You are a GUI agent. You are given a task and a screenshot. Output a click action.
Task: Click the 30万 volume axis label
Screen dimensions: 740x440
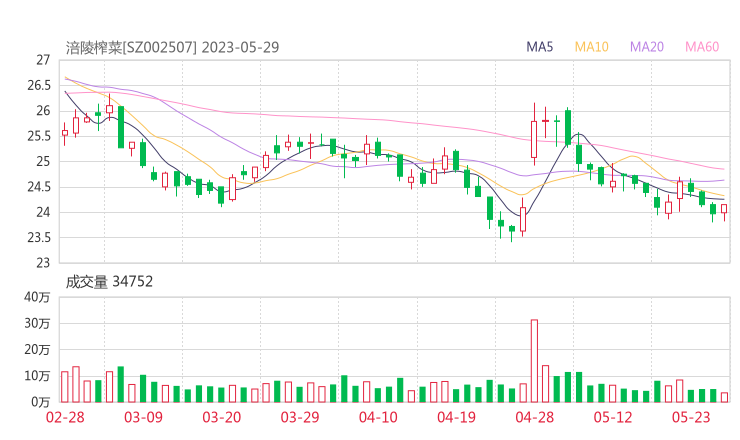[37, 323]
